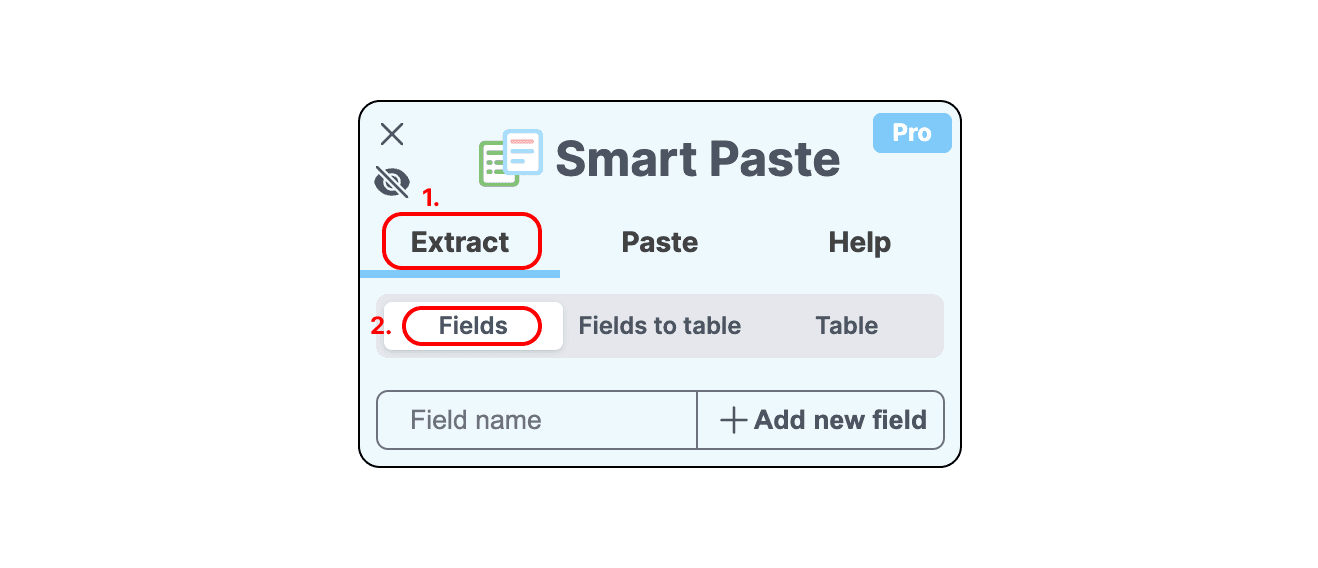Click the plus icon beside Add new field

[734, 420]
